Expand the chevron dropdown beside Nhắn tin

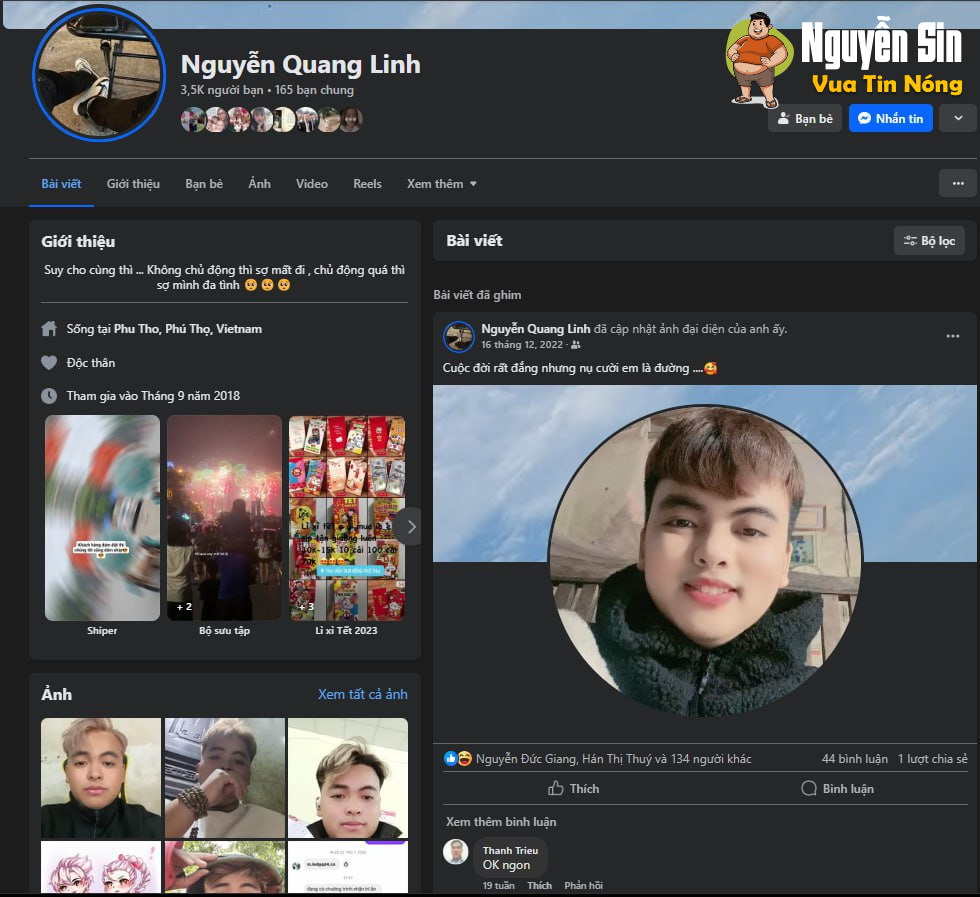click(959, 118)
